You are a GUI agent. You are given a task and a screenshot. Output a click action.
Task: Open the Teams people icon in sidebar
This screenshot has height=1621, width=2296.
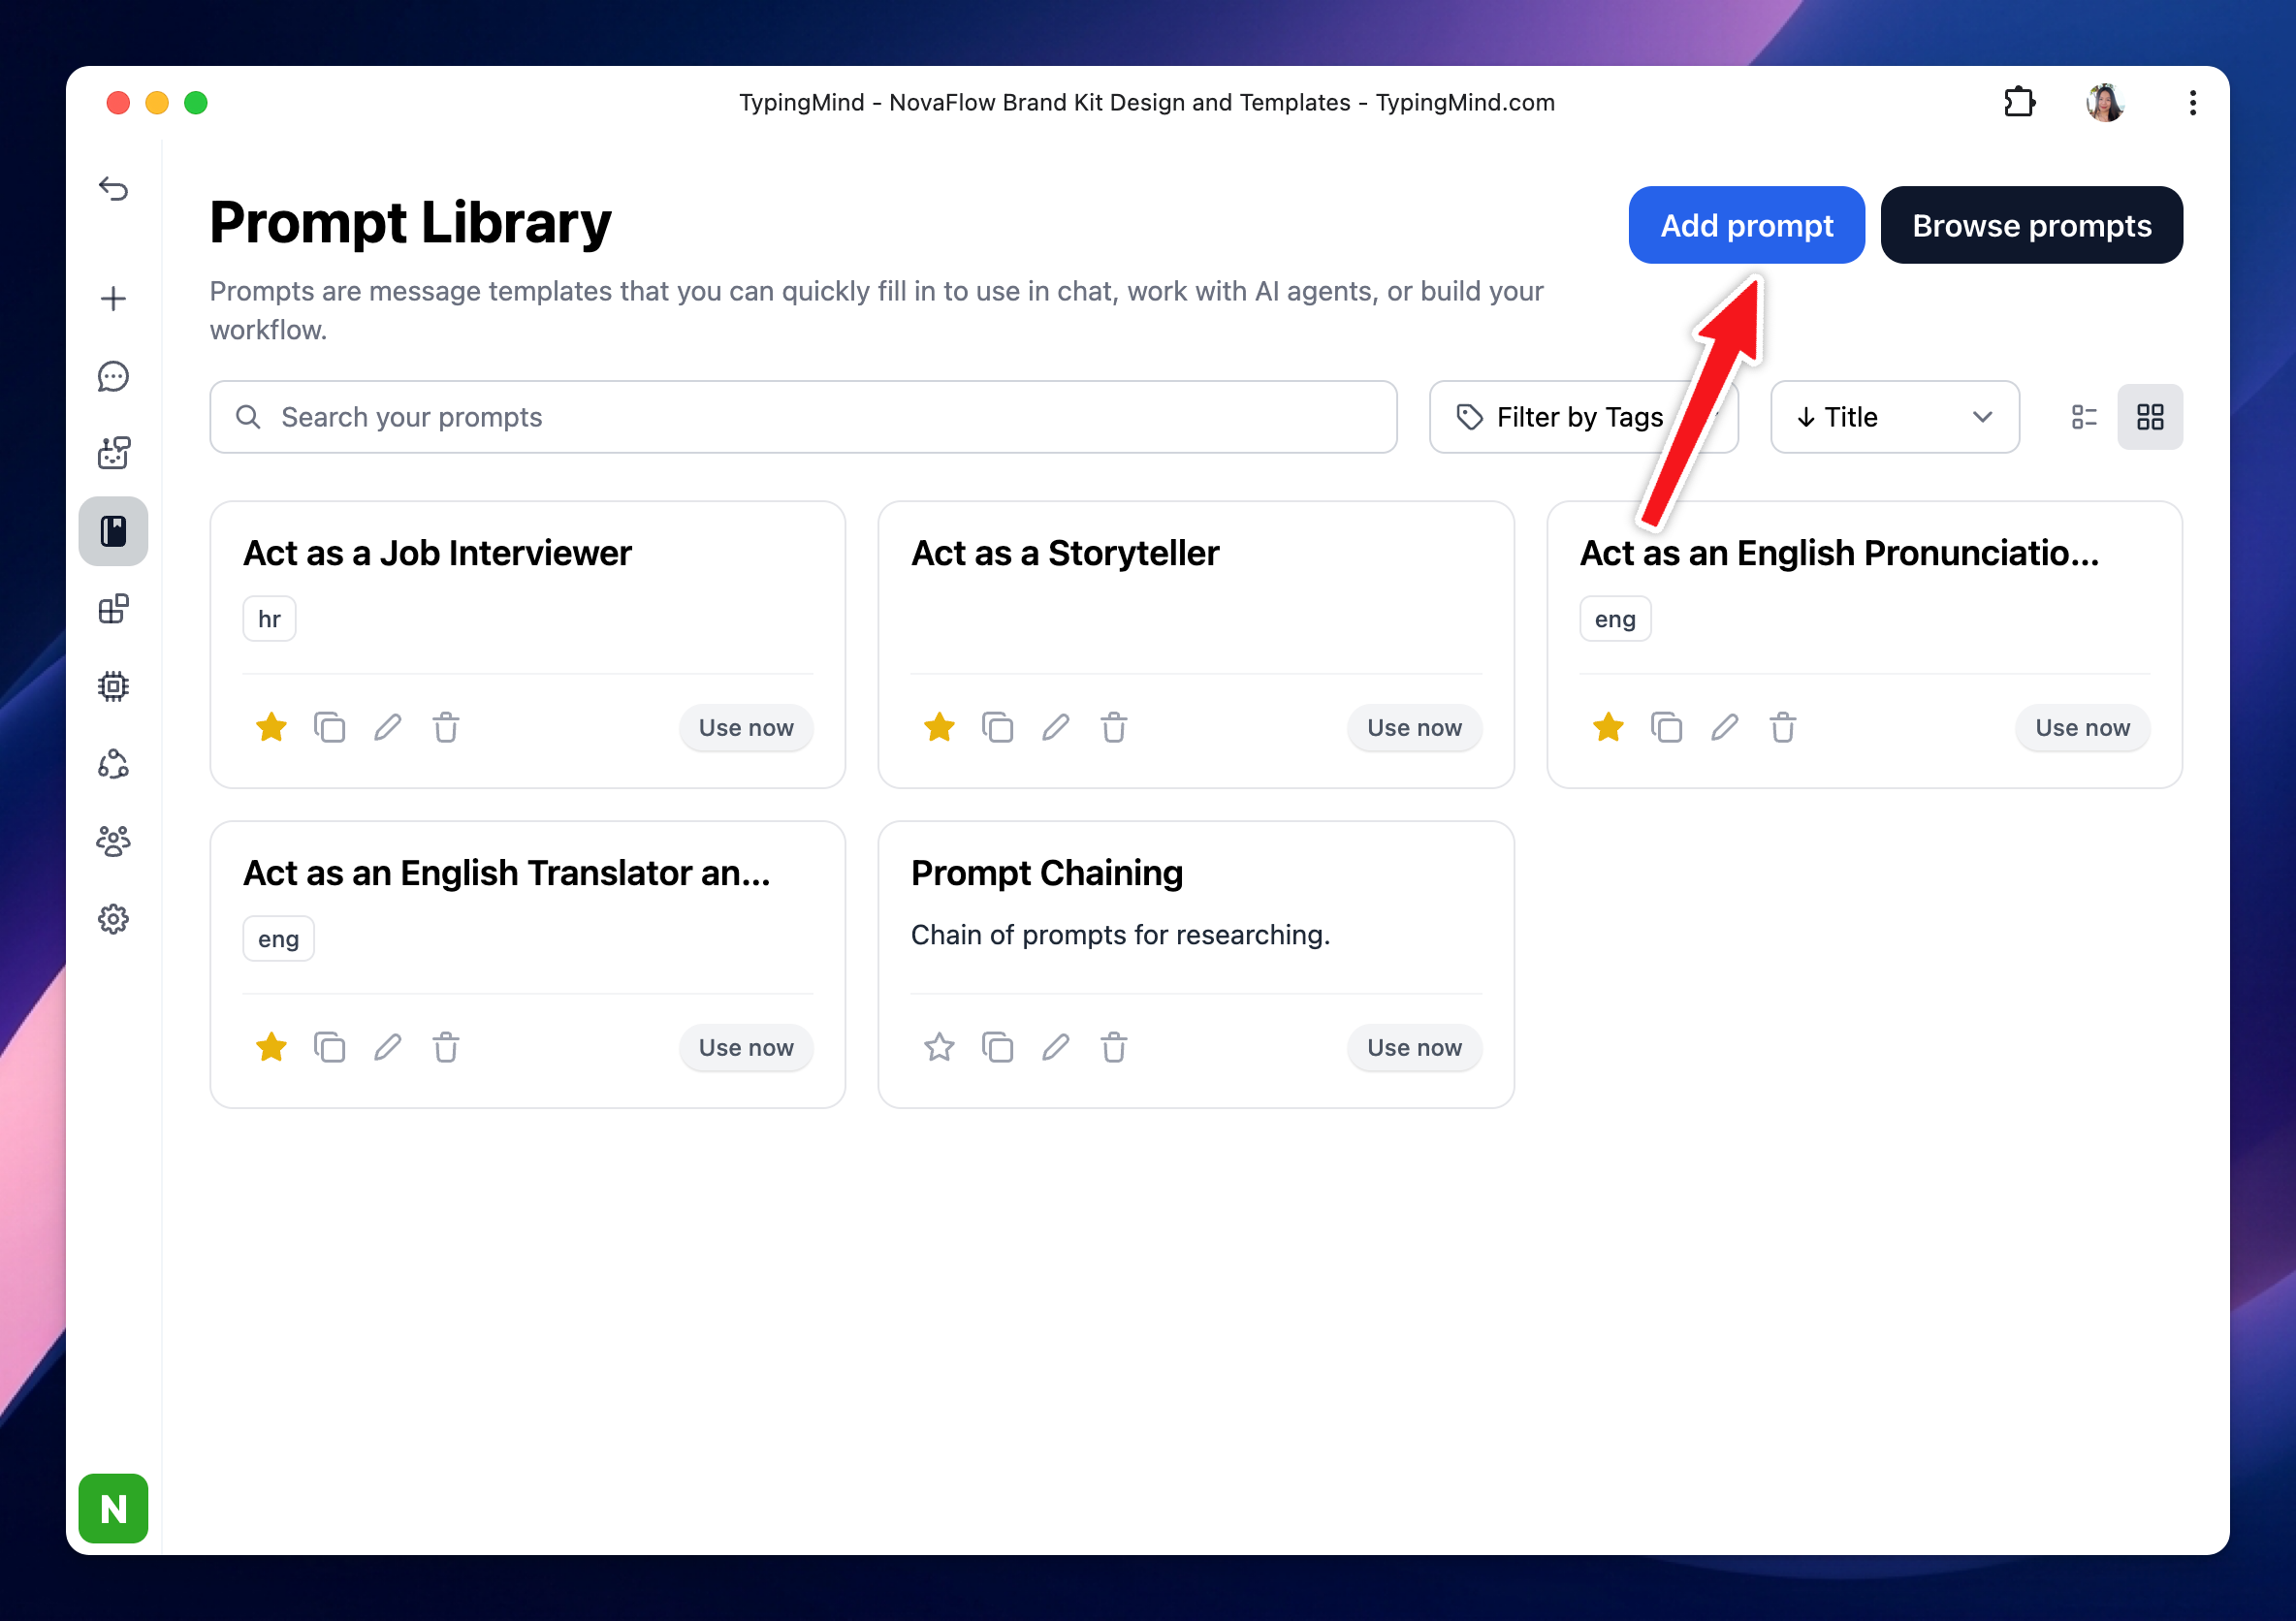(x=114, y=841)
